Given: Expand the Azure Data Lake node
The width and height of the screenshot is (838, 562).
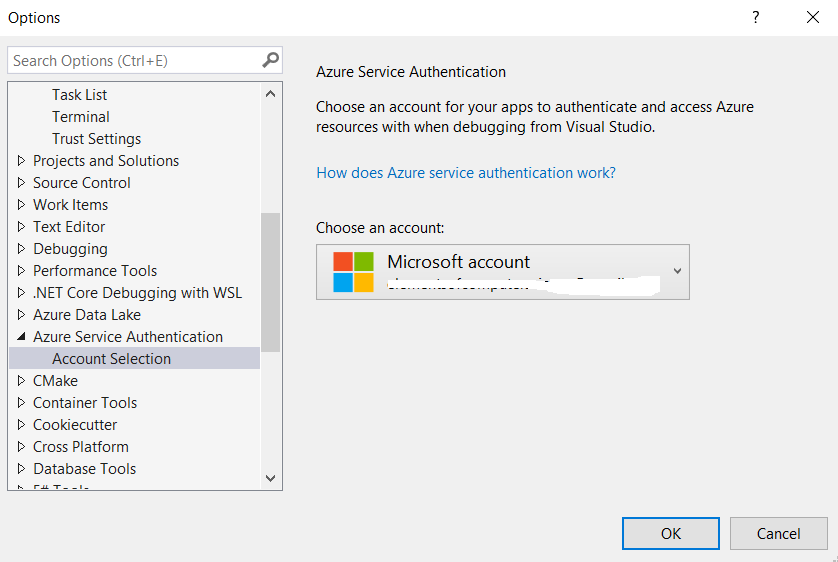Looking at the screenshot, I should point(21,314).
